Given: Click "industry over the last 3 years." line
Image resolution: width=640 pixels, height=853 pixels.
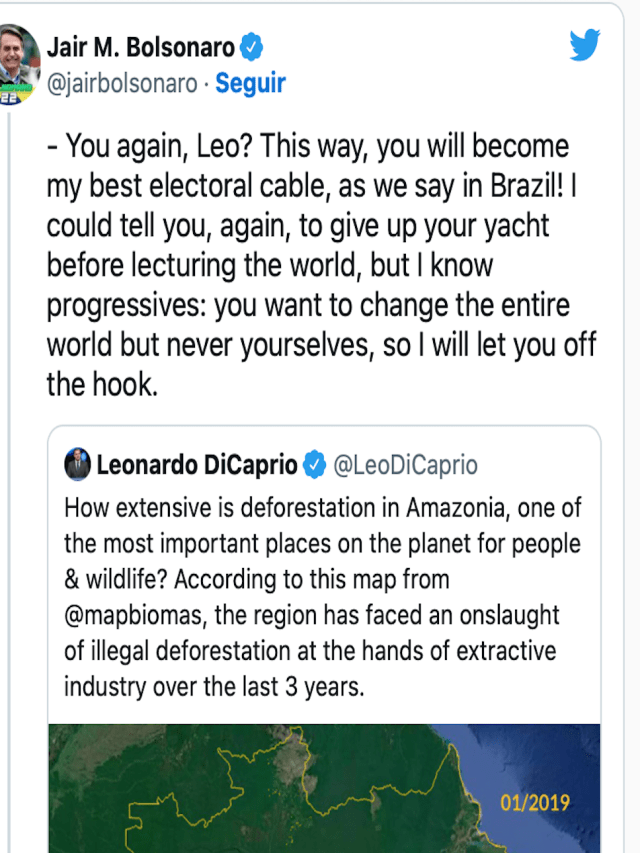Looking at the screenshot, I should tap(214, 687).
